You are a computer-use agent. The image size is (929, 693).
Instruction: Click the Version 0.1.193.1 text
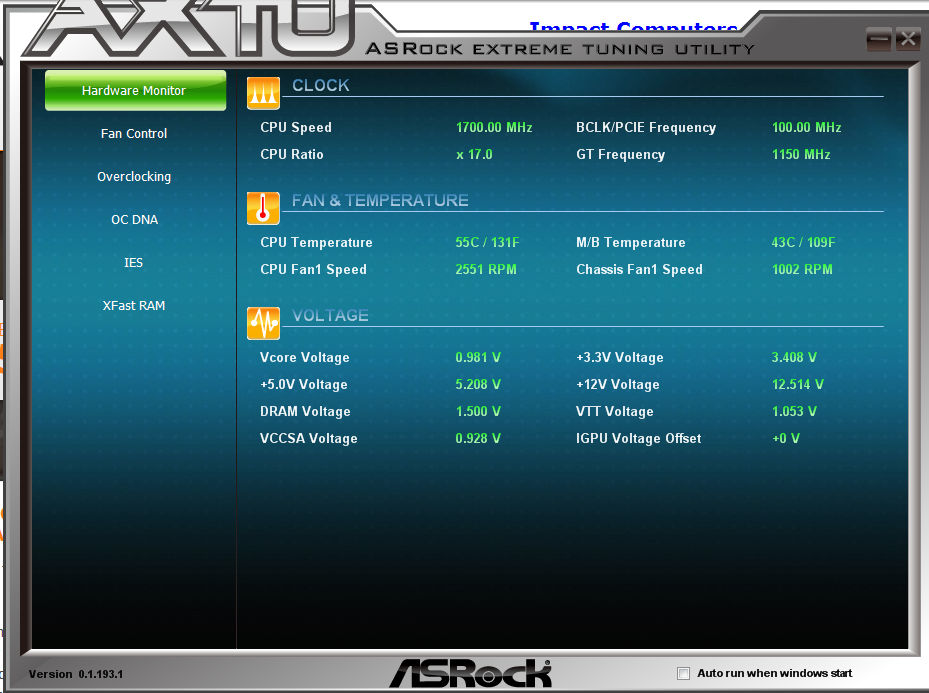pos(76,674)
